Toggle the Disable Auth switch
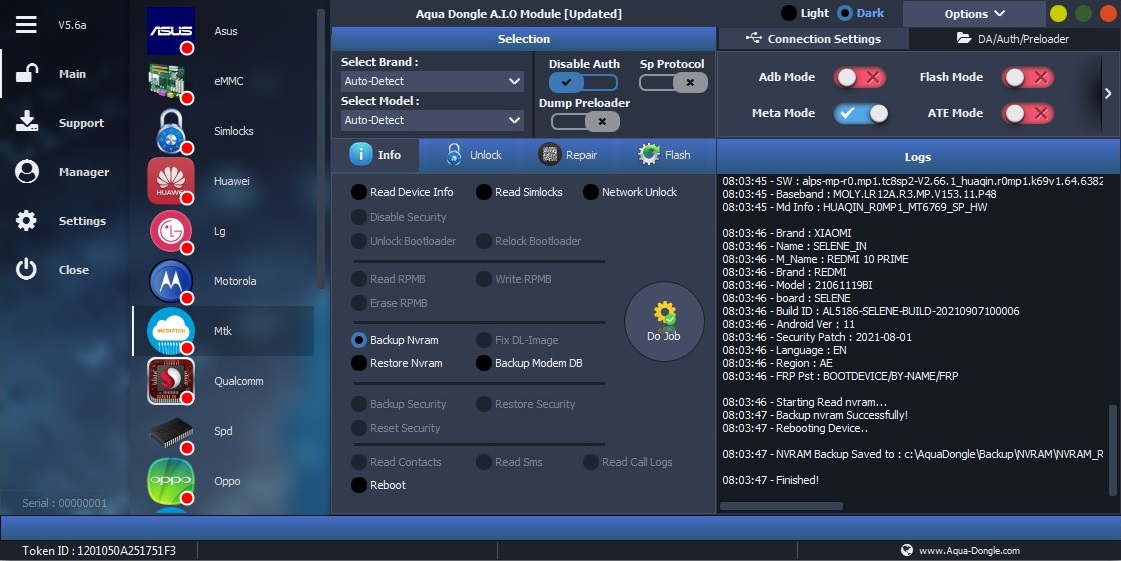 click(583, 82)
